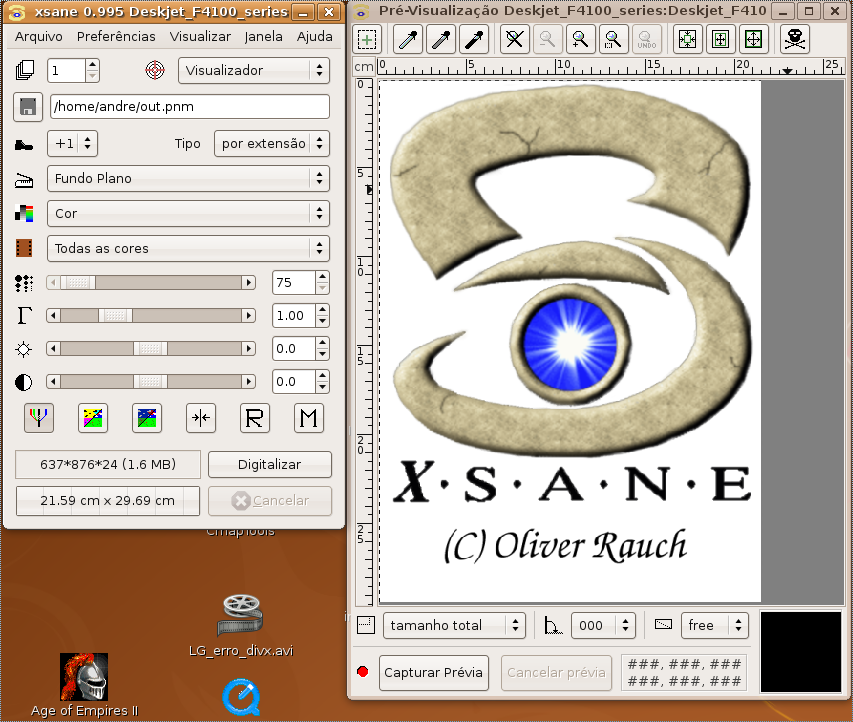Click the M store enhancement button
Screen dimensions: 853x722
(x=309, y=419)
